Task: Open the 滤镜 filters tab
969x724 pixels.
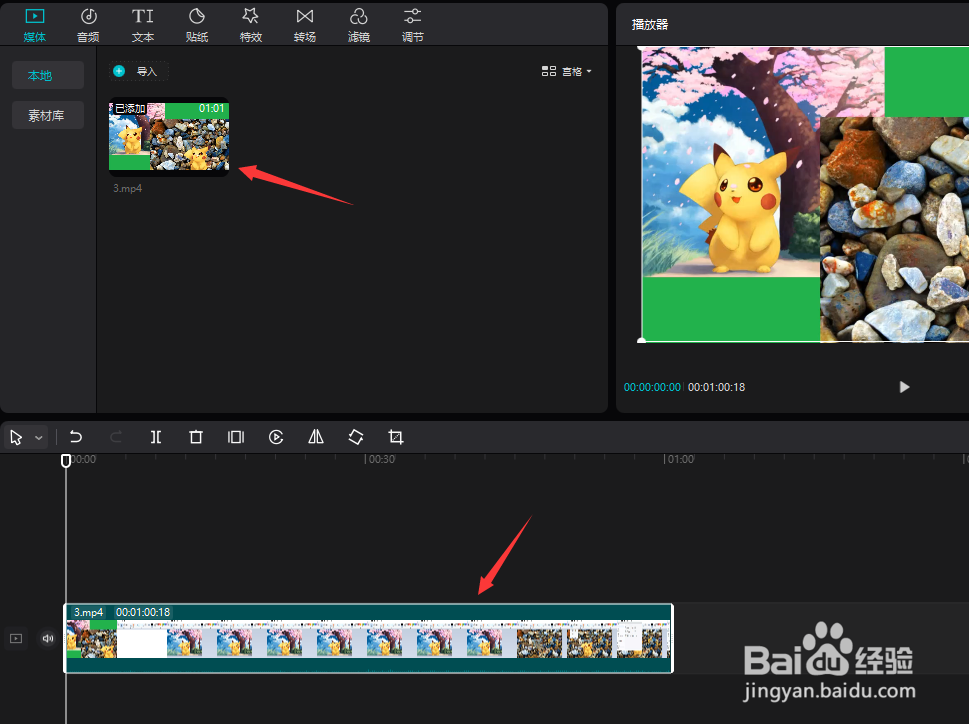Action: coord(359,25)
